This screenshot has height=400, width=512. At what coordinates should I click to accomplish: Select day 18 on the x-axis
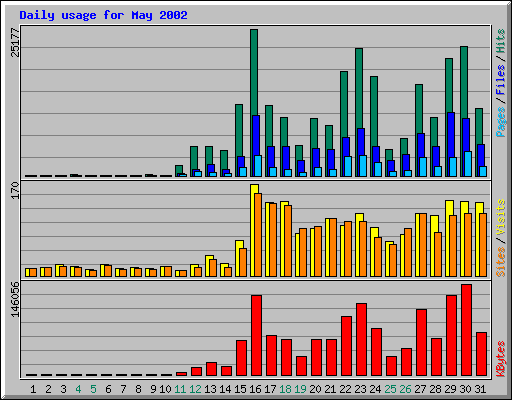pyautogui.click(x=285, y=389)
